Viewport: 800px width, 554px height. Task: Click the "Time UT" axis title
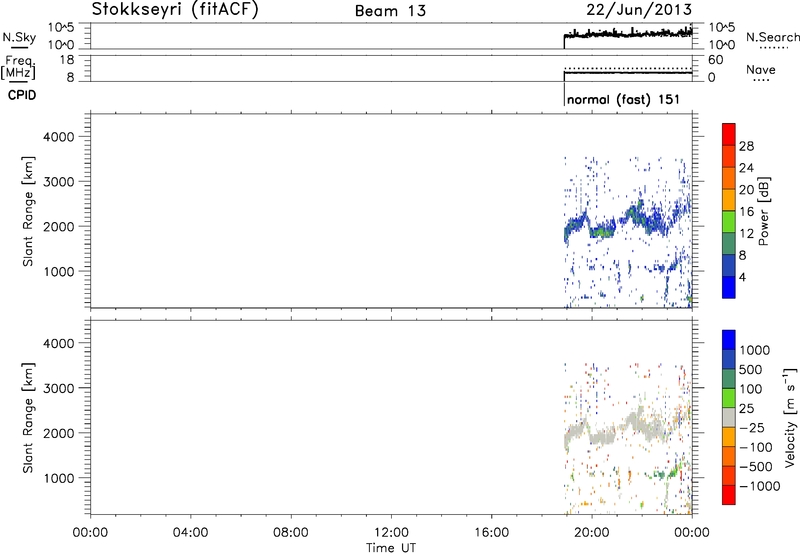(x=391, y=548)
